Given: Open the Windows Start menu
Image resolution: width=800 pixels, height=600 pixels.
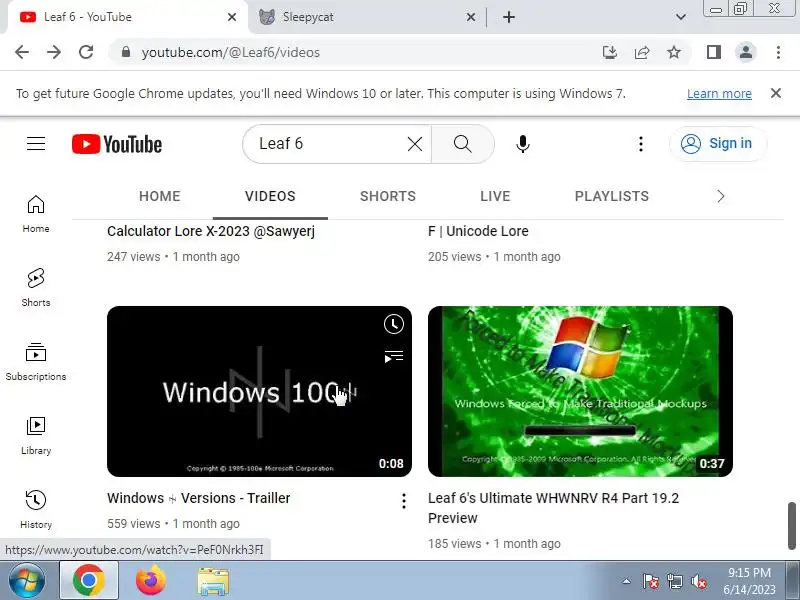Looking at the screenshot, I should coord(27,581).
